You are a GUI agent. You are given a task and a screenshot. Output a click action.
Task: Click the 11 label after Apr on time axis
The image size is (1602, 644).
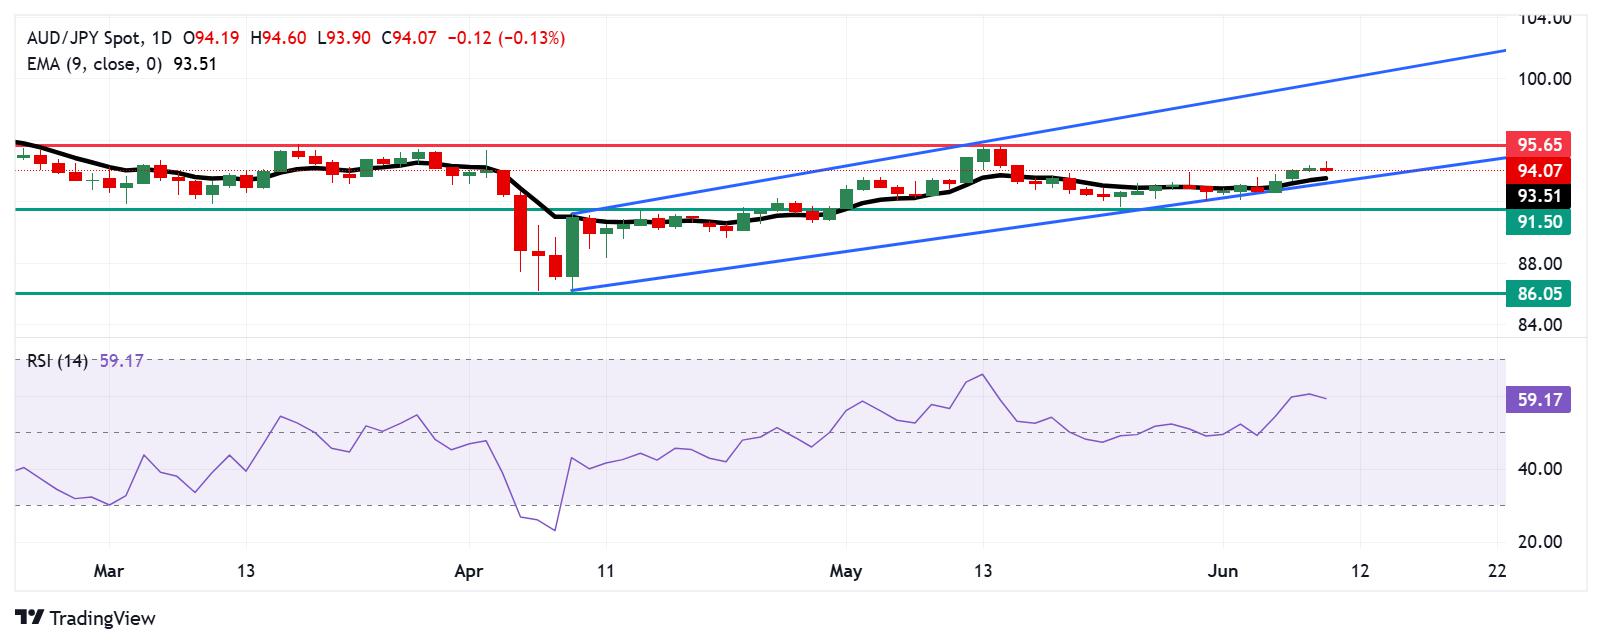tap(605, 571)
